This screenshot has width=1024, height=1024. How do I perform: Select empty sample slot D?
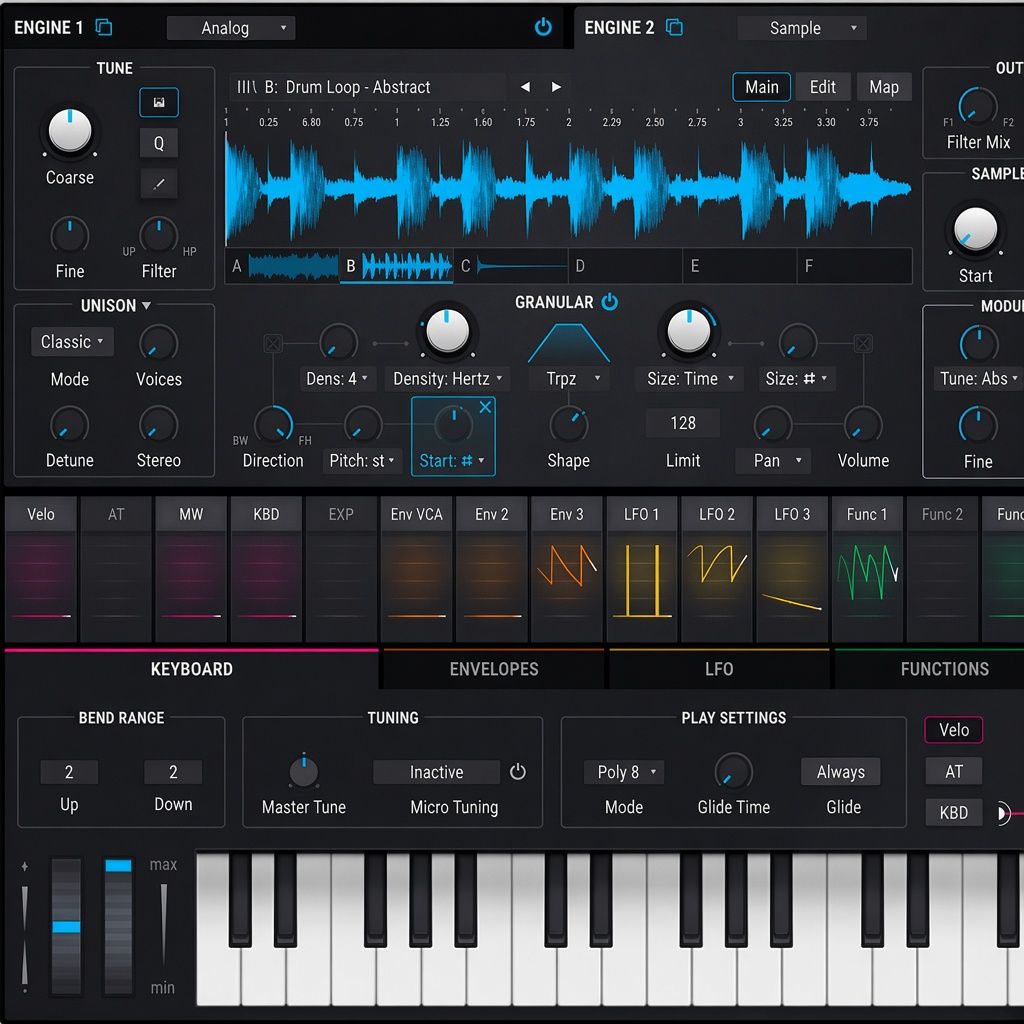tap(625, 266)
